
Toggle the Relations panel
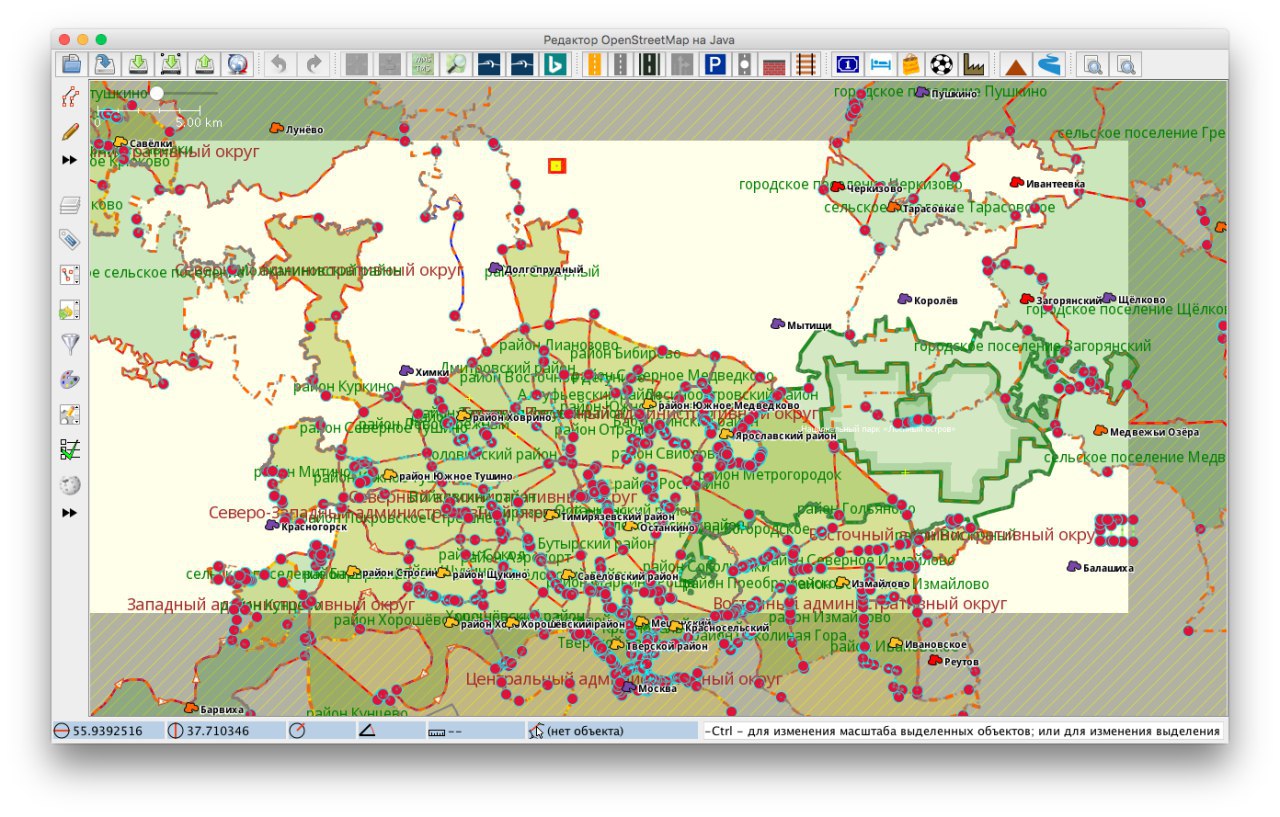tap(69, 310)
